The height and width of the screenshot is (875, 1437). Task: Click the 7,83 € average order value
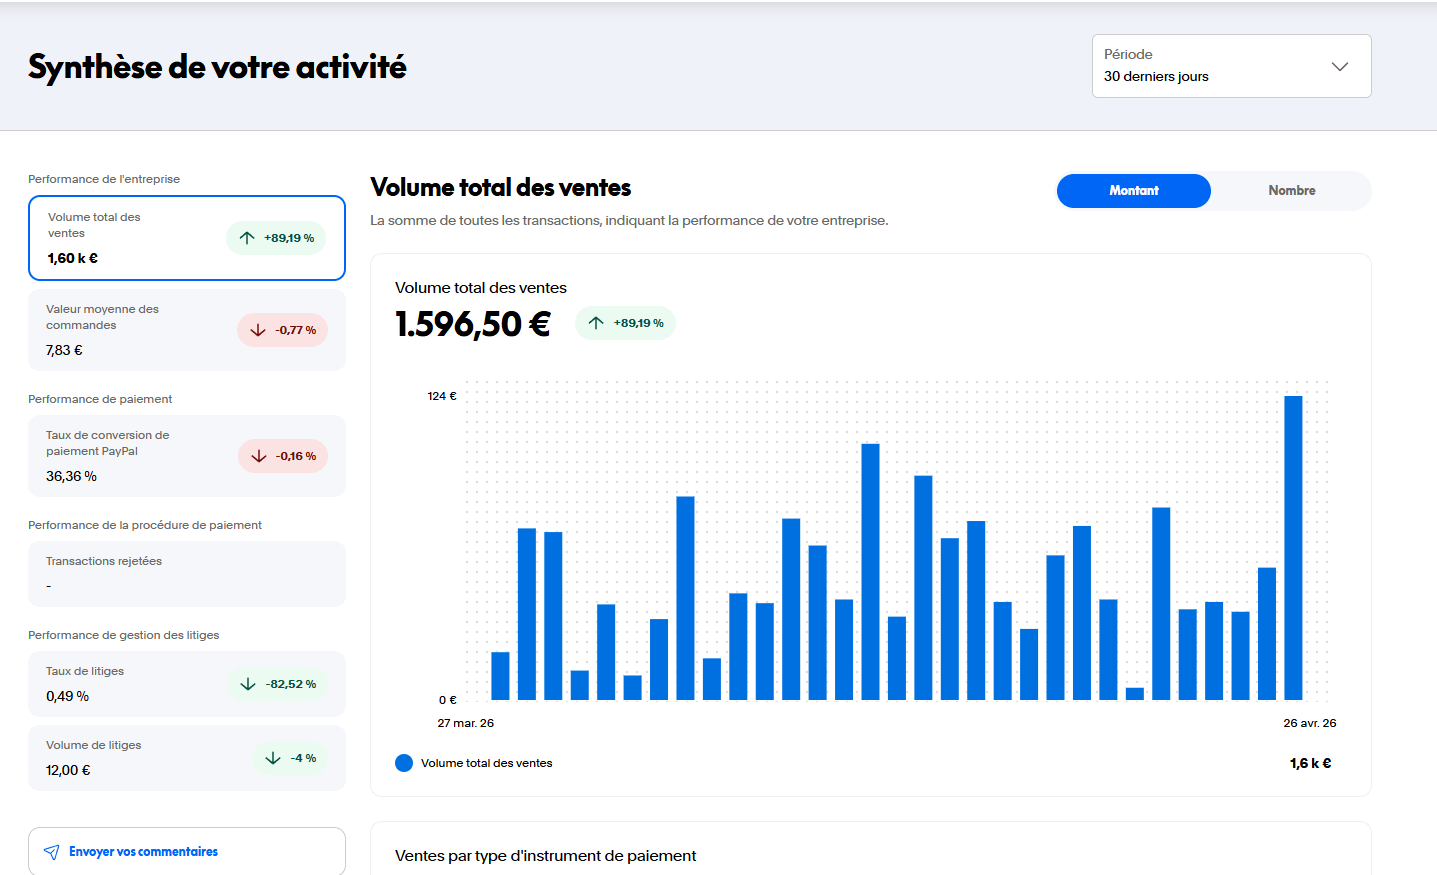pos(64,350)
